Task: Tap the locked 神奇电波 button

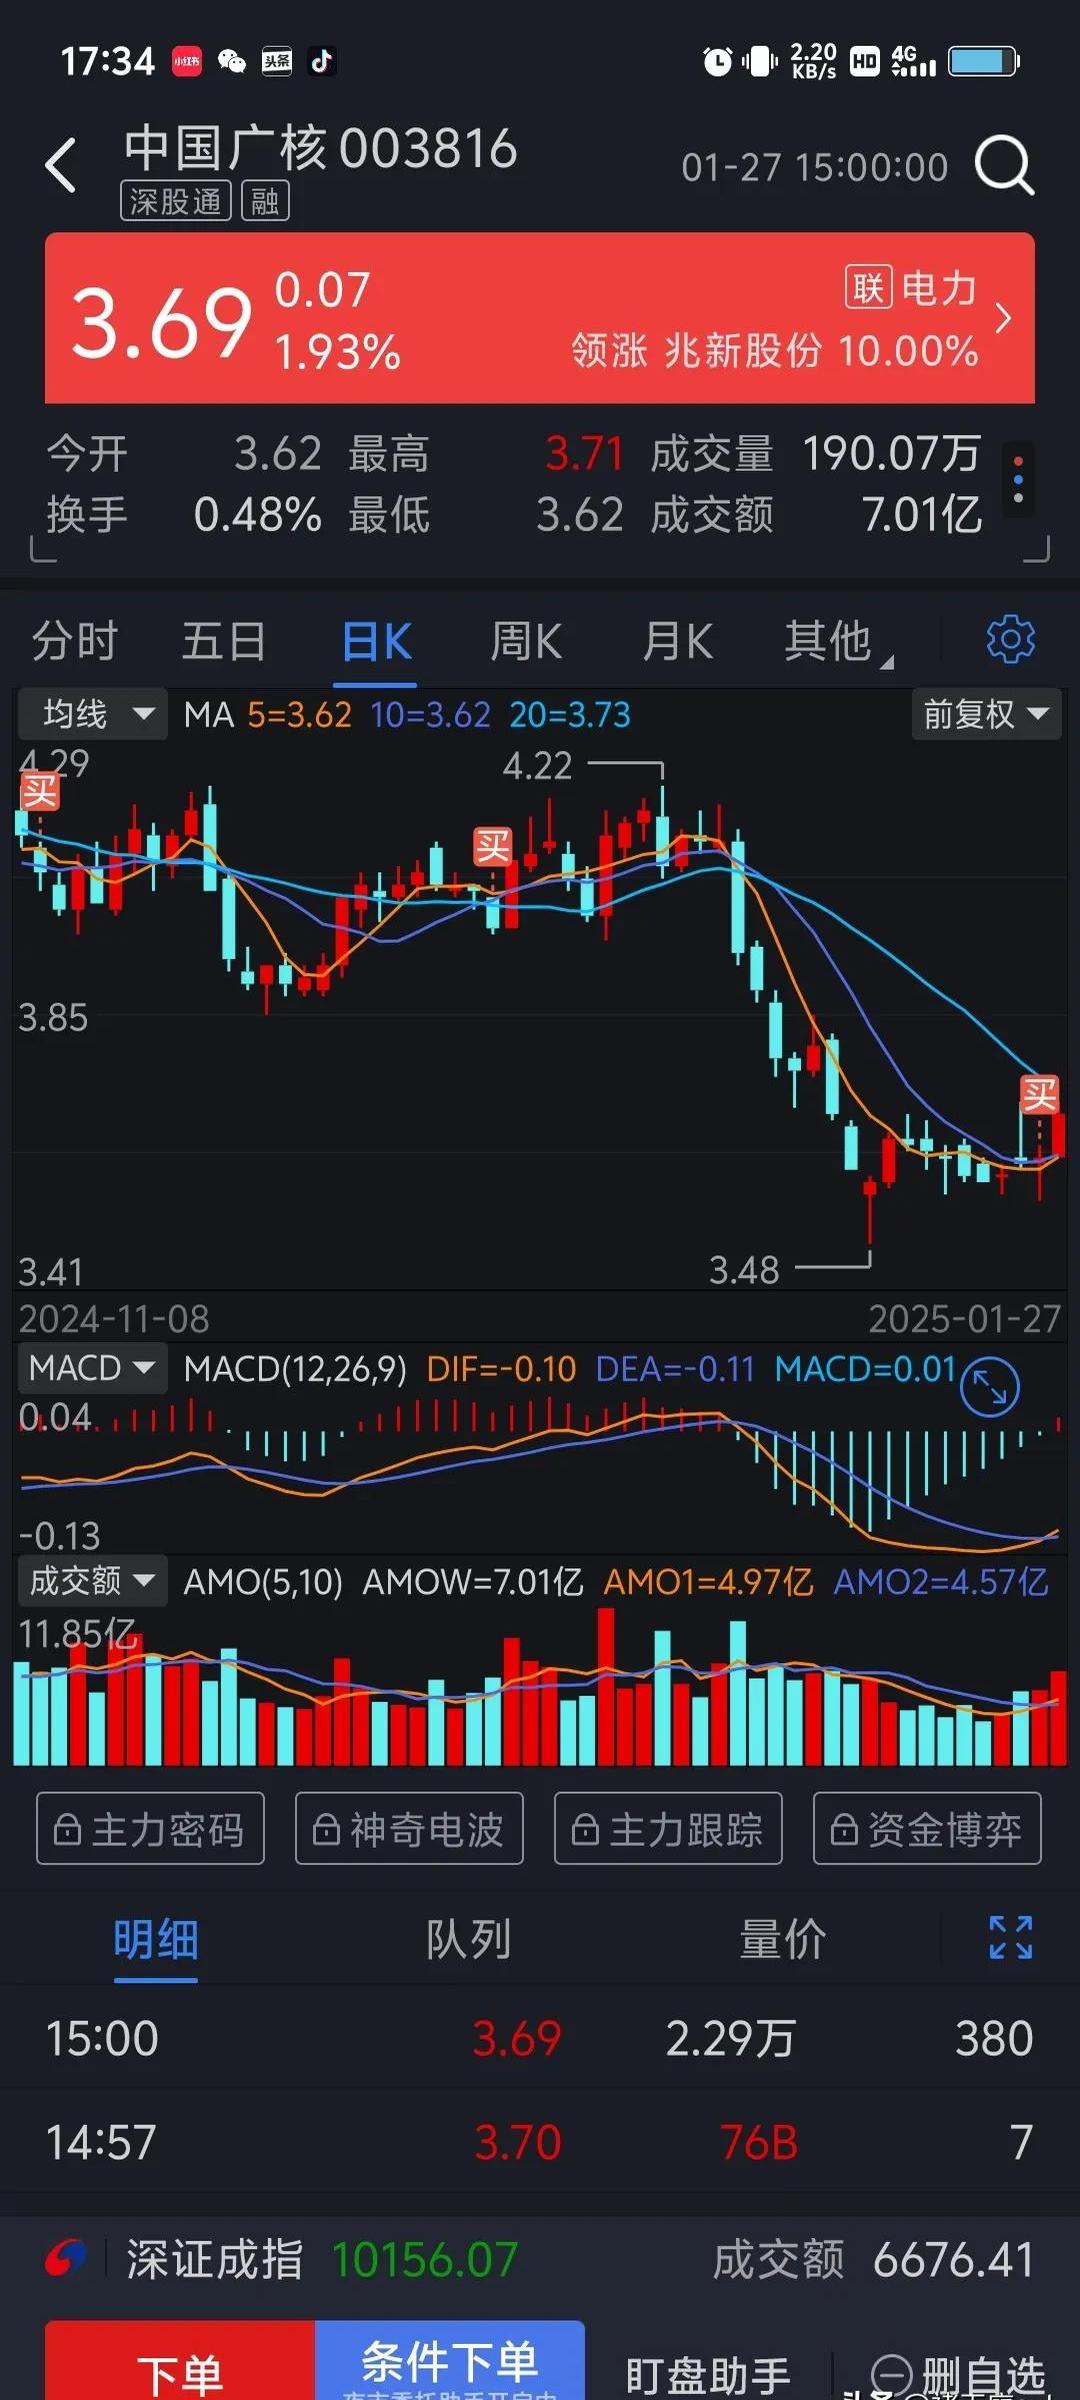Action: pos(409,1829)
